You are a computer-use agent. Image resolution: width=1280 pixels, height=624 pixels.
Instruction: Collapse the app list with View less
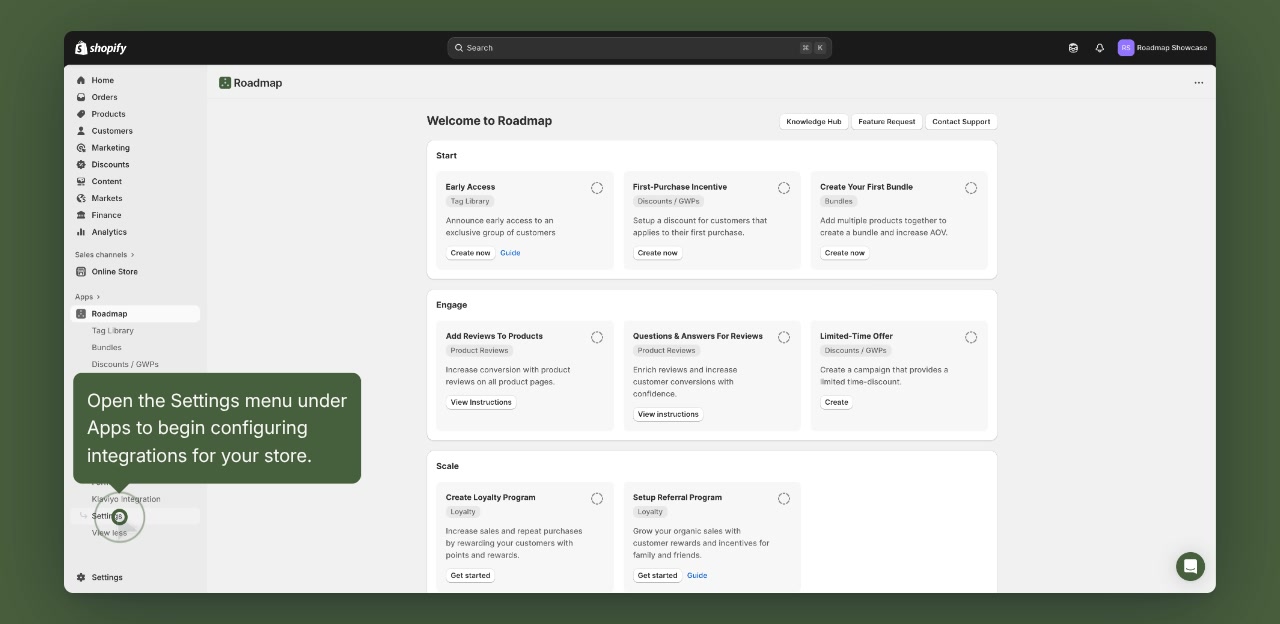click(110, 532)
